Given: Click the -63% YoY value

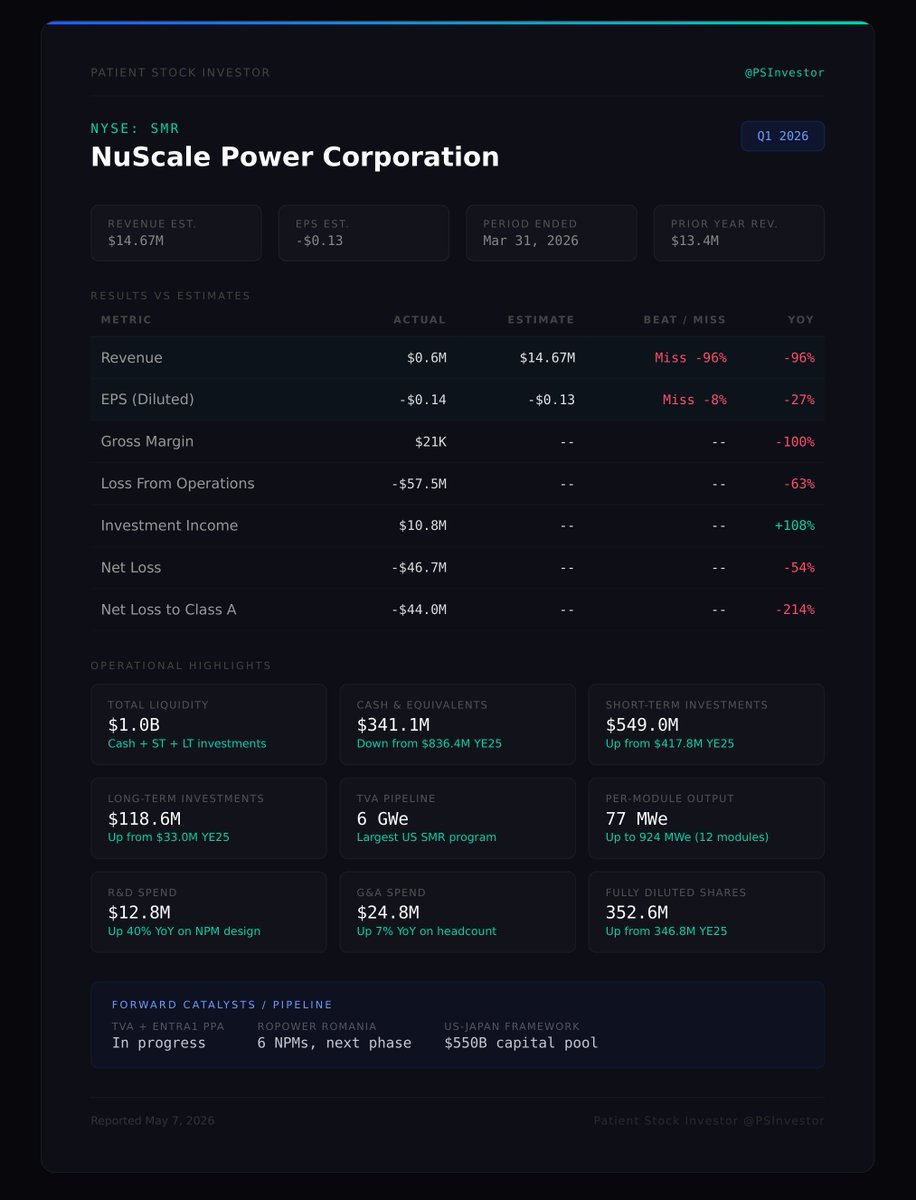Looking at the screenshot, I should pyautogui.click(x=799, y=484).
